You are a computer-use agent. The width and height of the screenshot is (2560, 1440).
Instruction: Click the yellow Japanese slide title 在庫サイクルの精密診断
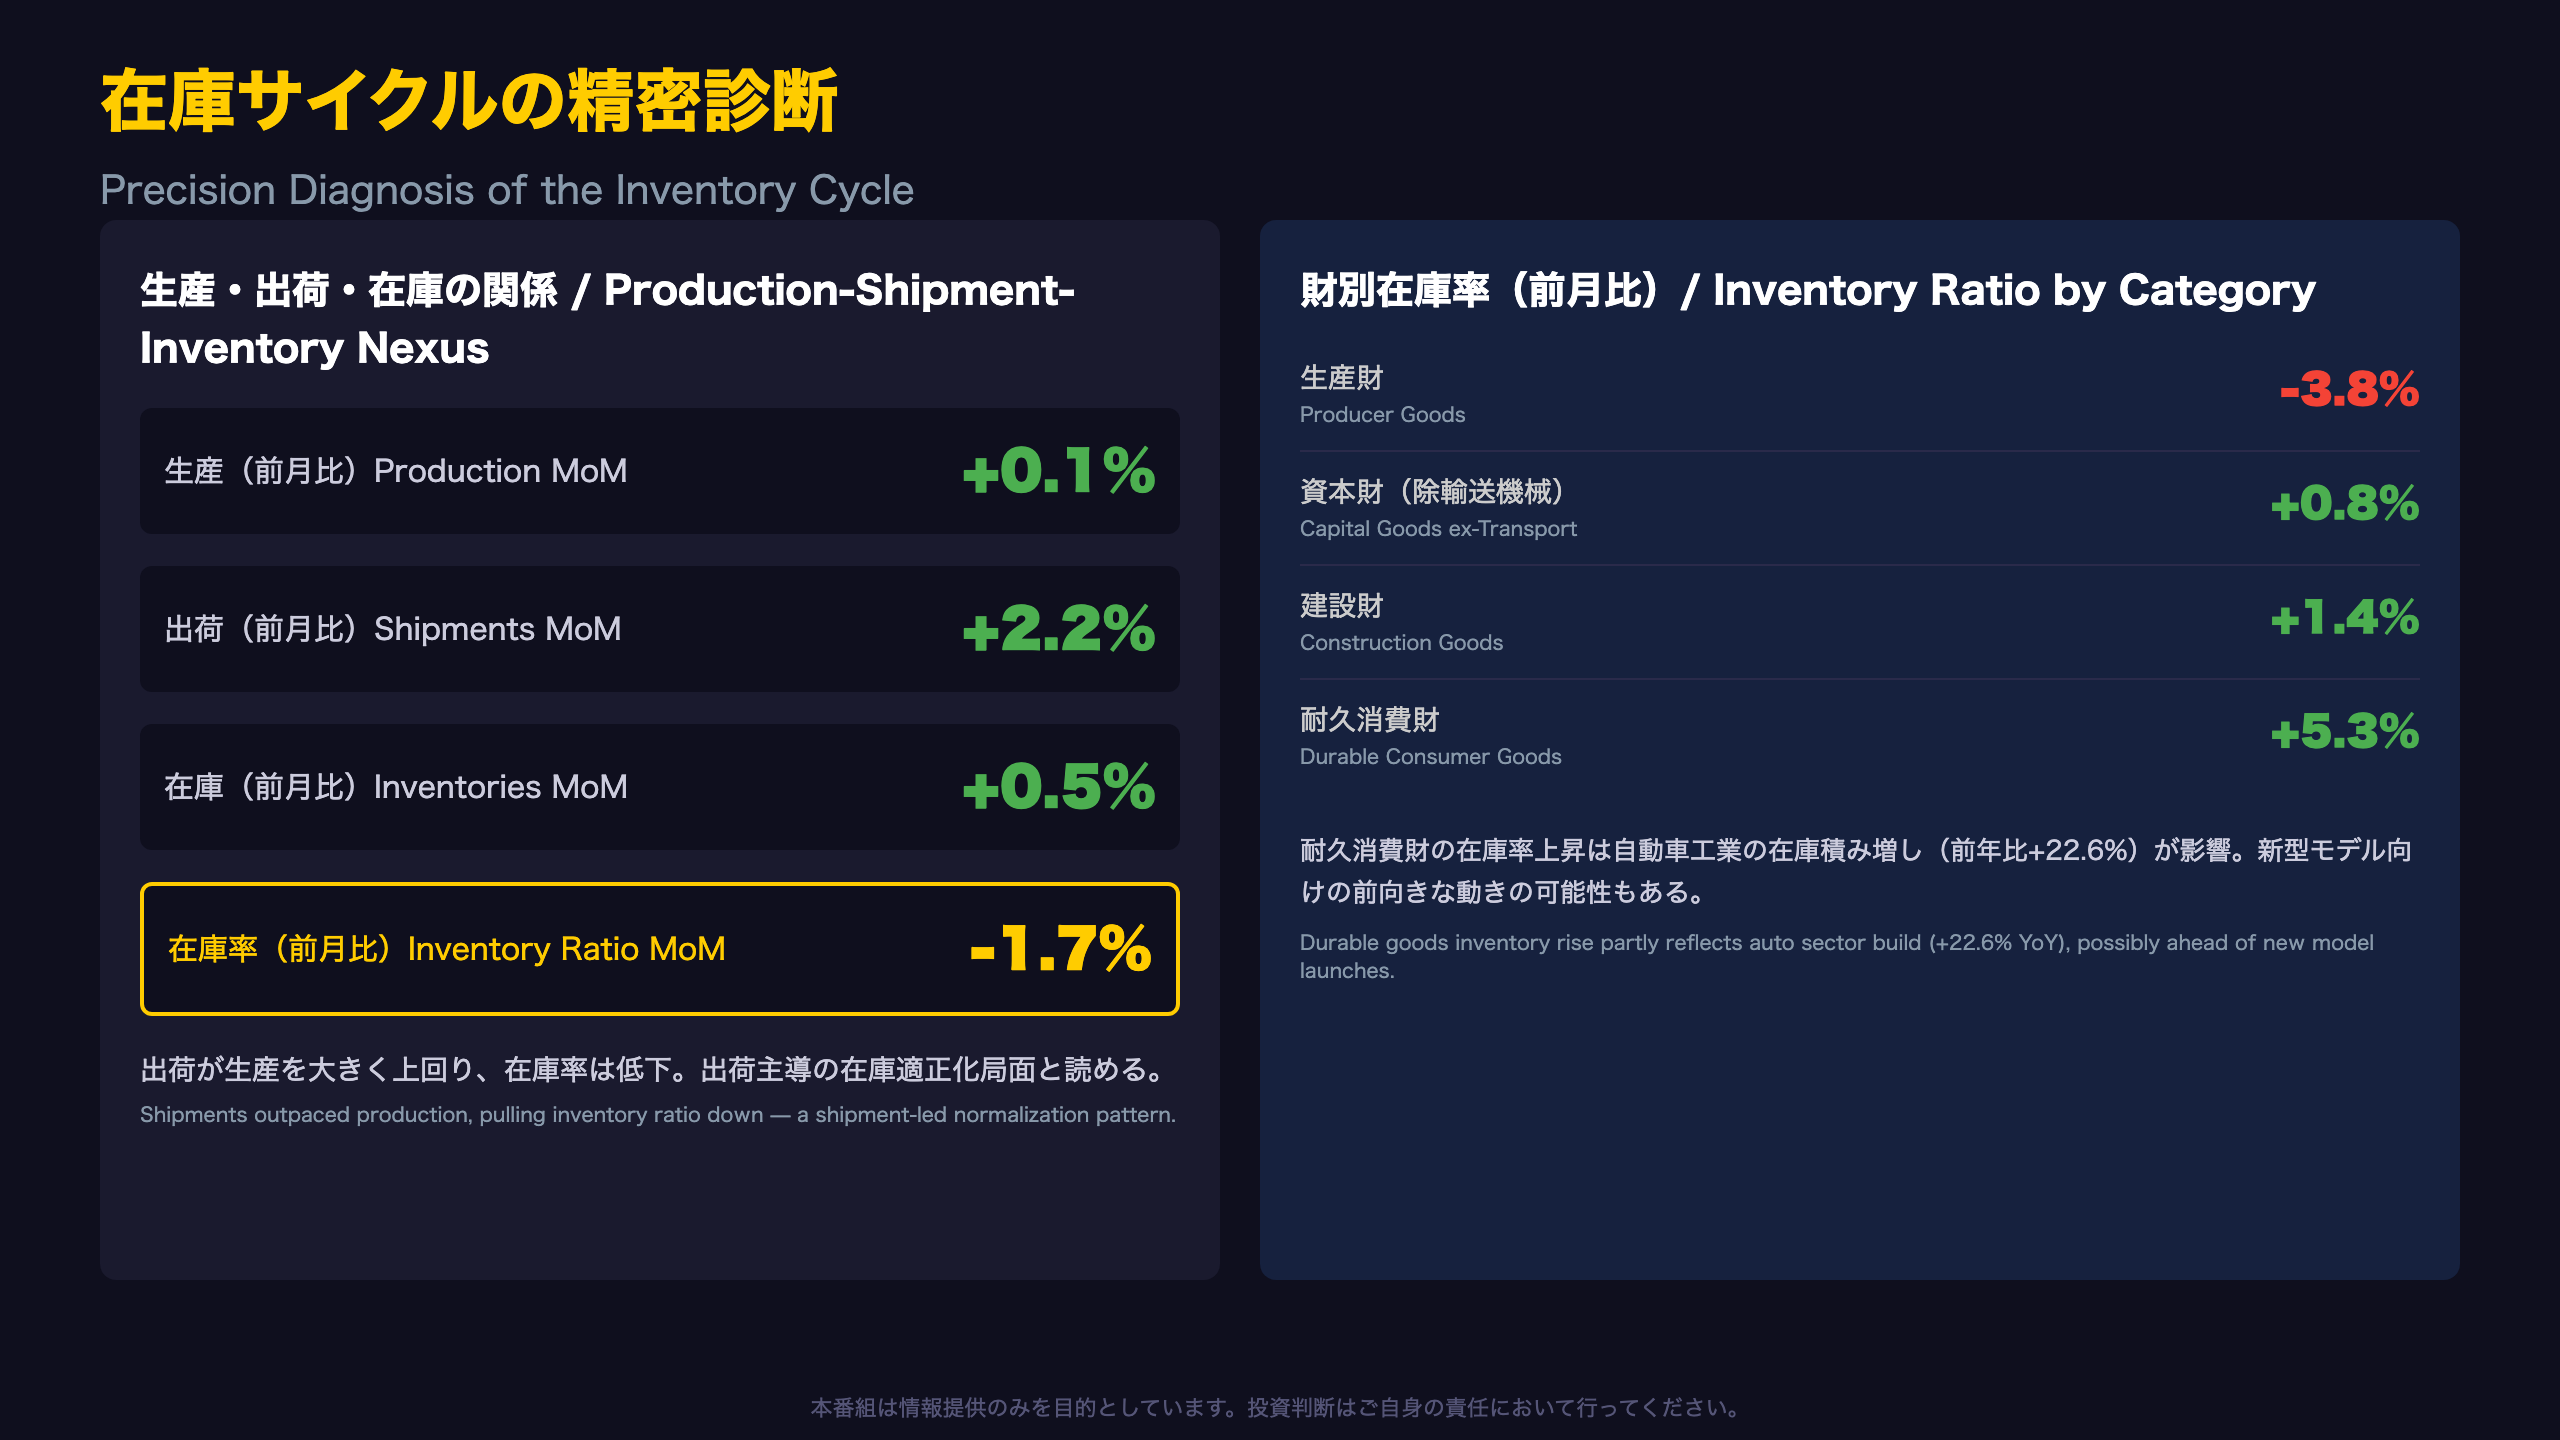click(x=469, y=101)
